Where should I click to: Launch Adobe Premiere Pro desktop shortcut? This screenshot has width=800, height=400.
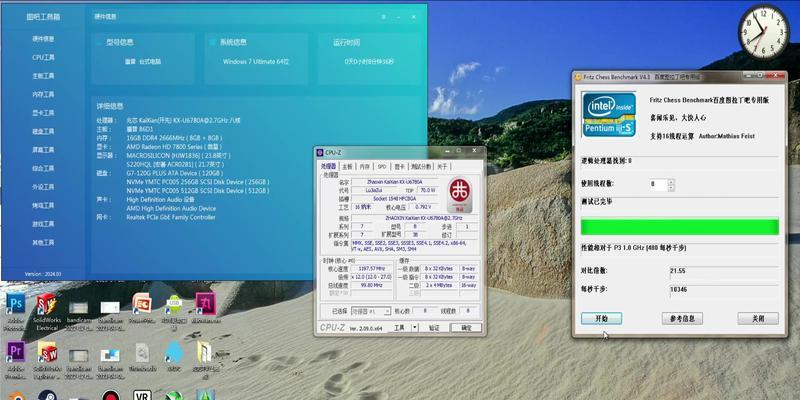tap(16, 352)
